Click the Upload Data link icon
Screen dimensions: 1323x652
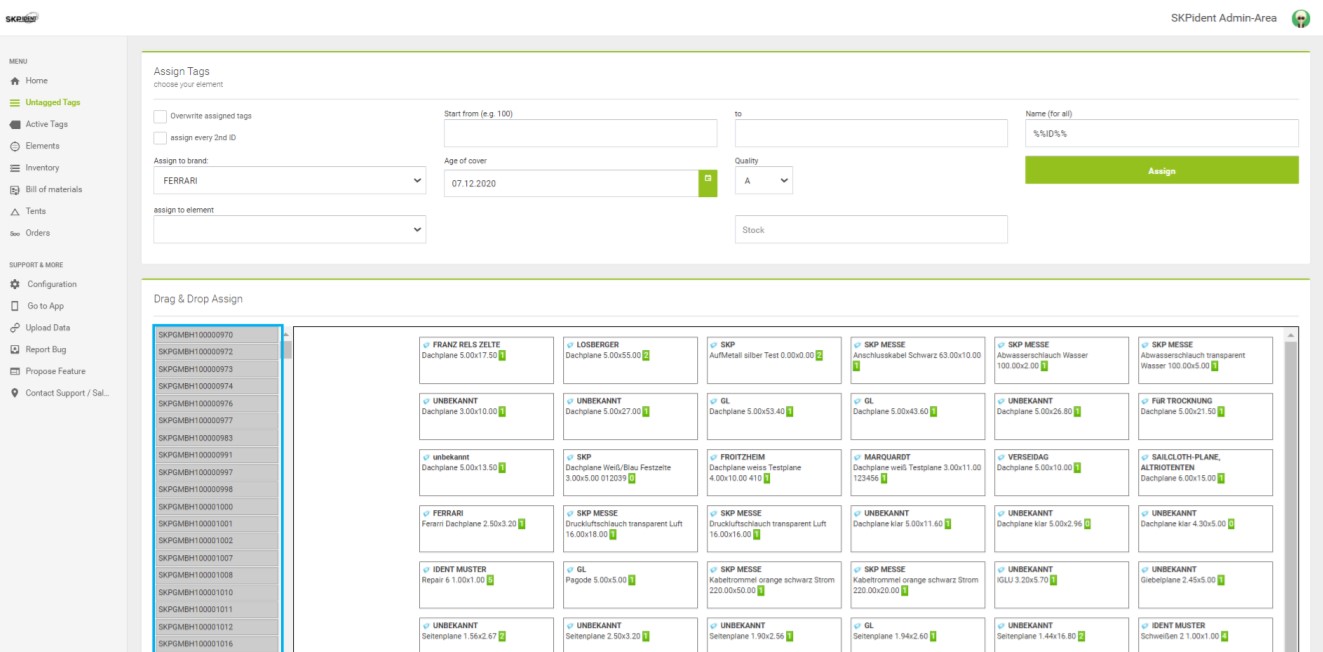[14, 328]
